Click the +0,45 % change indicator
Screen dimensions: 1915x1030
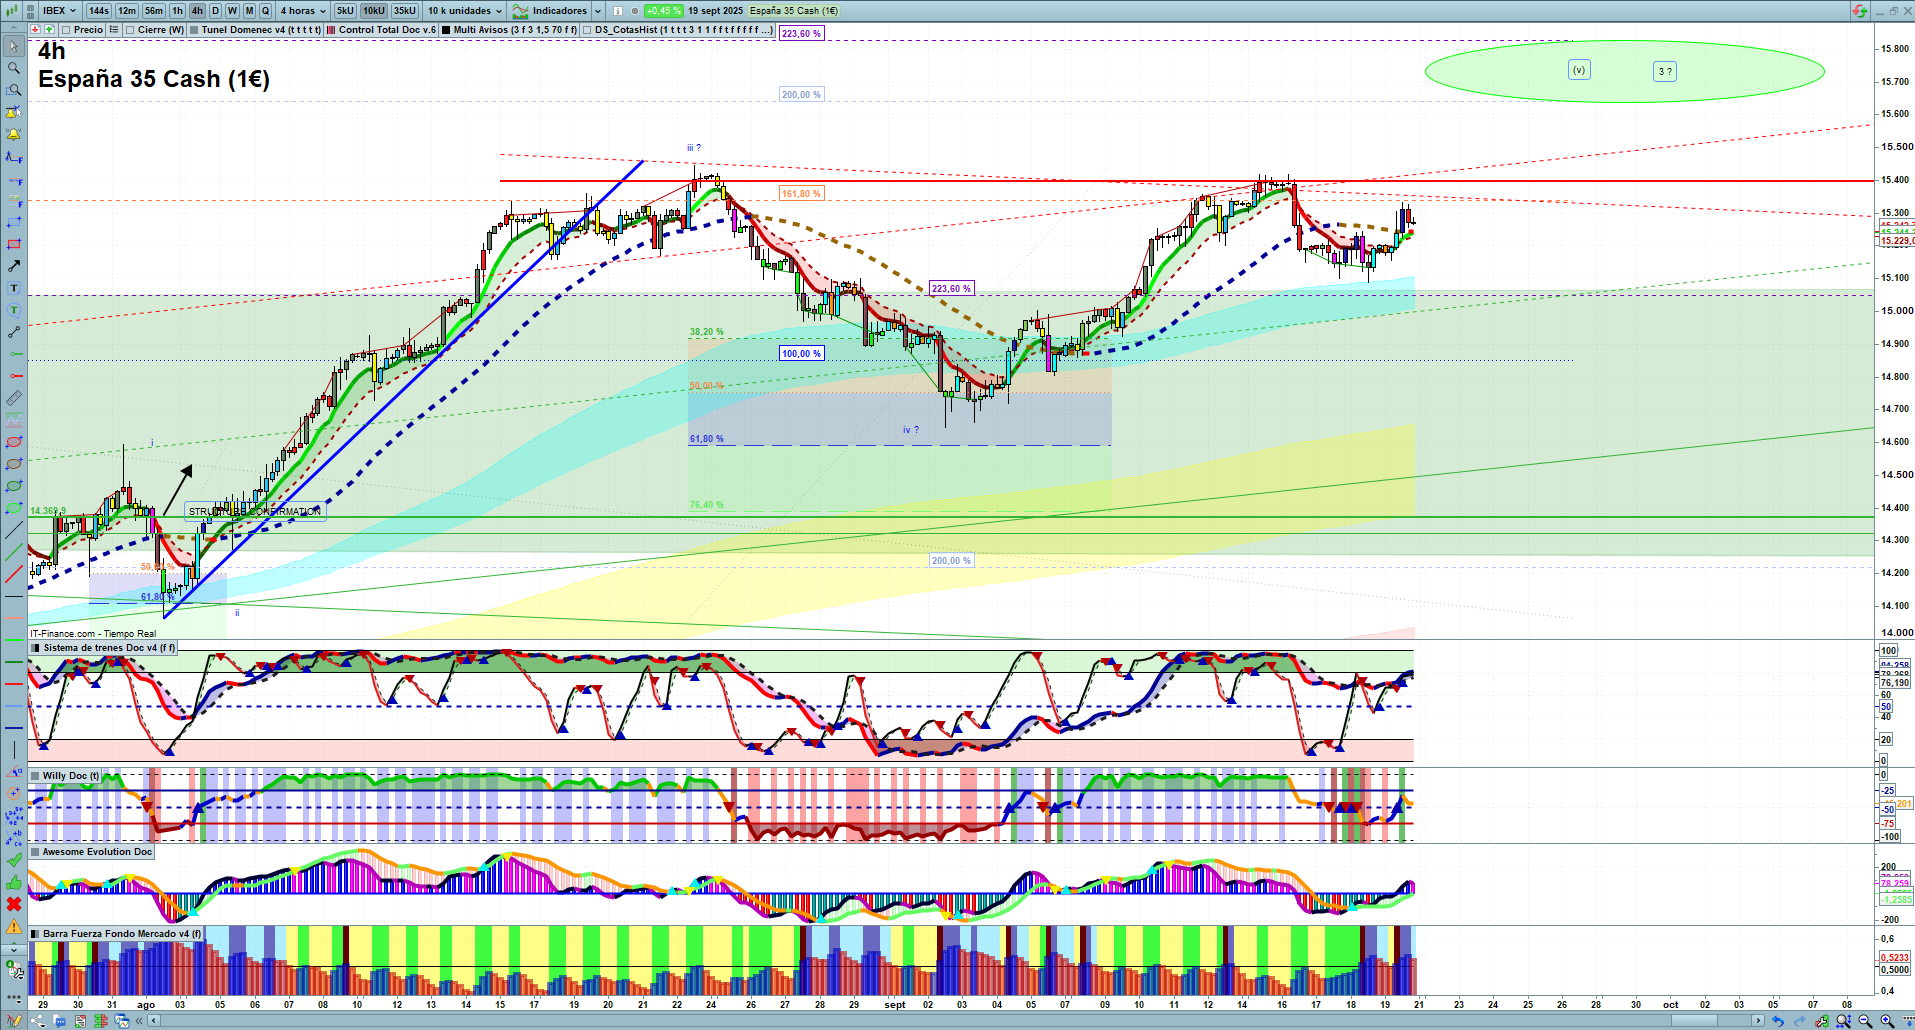[663, 11]
